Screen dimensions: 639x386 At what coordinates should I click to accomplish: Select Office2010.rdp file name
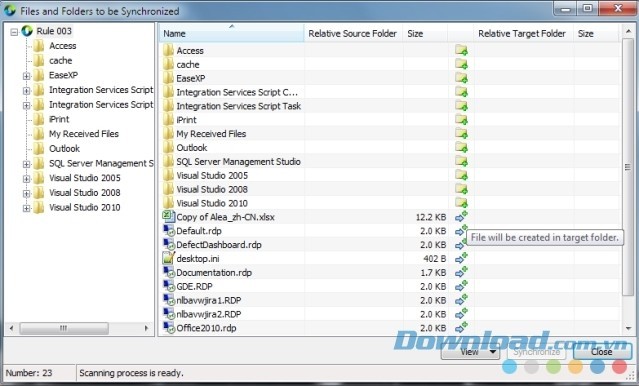click(206, 328)
